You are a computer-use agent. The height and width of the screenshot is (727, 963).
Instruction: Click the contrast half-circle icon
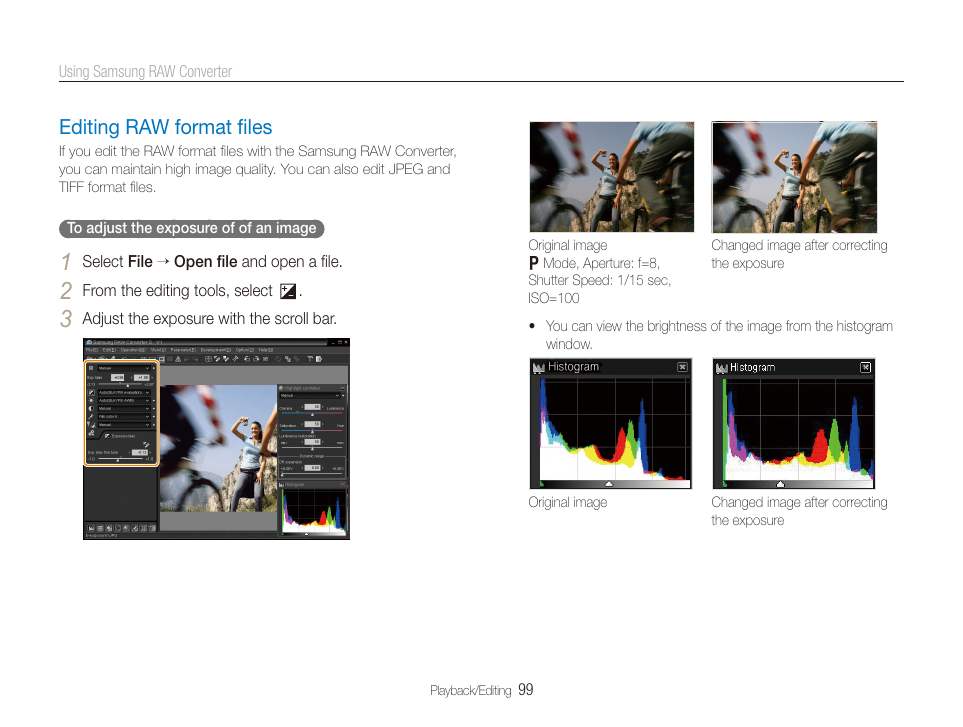[91, 408]
